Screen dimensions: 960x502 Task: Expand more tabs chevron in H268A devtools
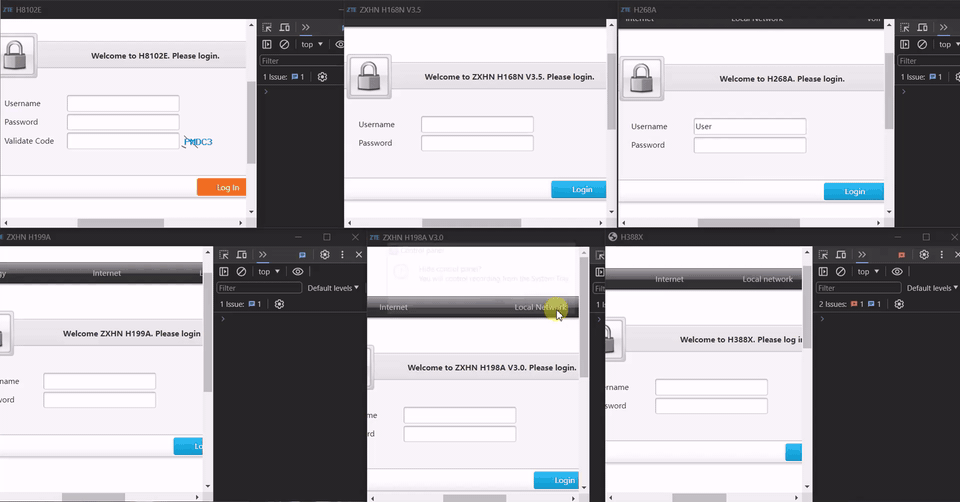click(x=943, y=28)
